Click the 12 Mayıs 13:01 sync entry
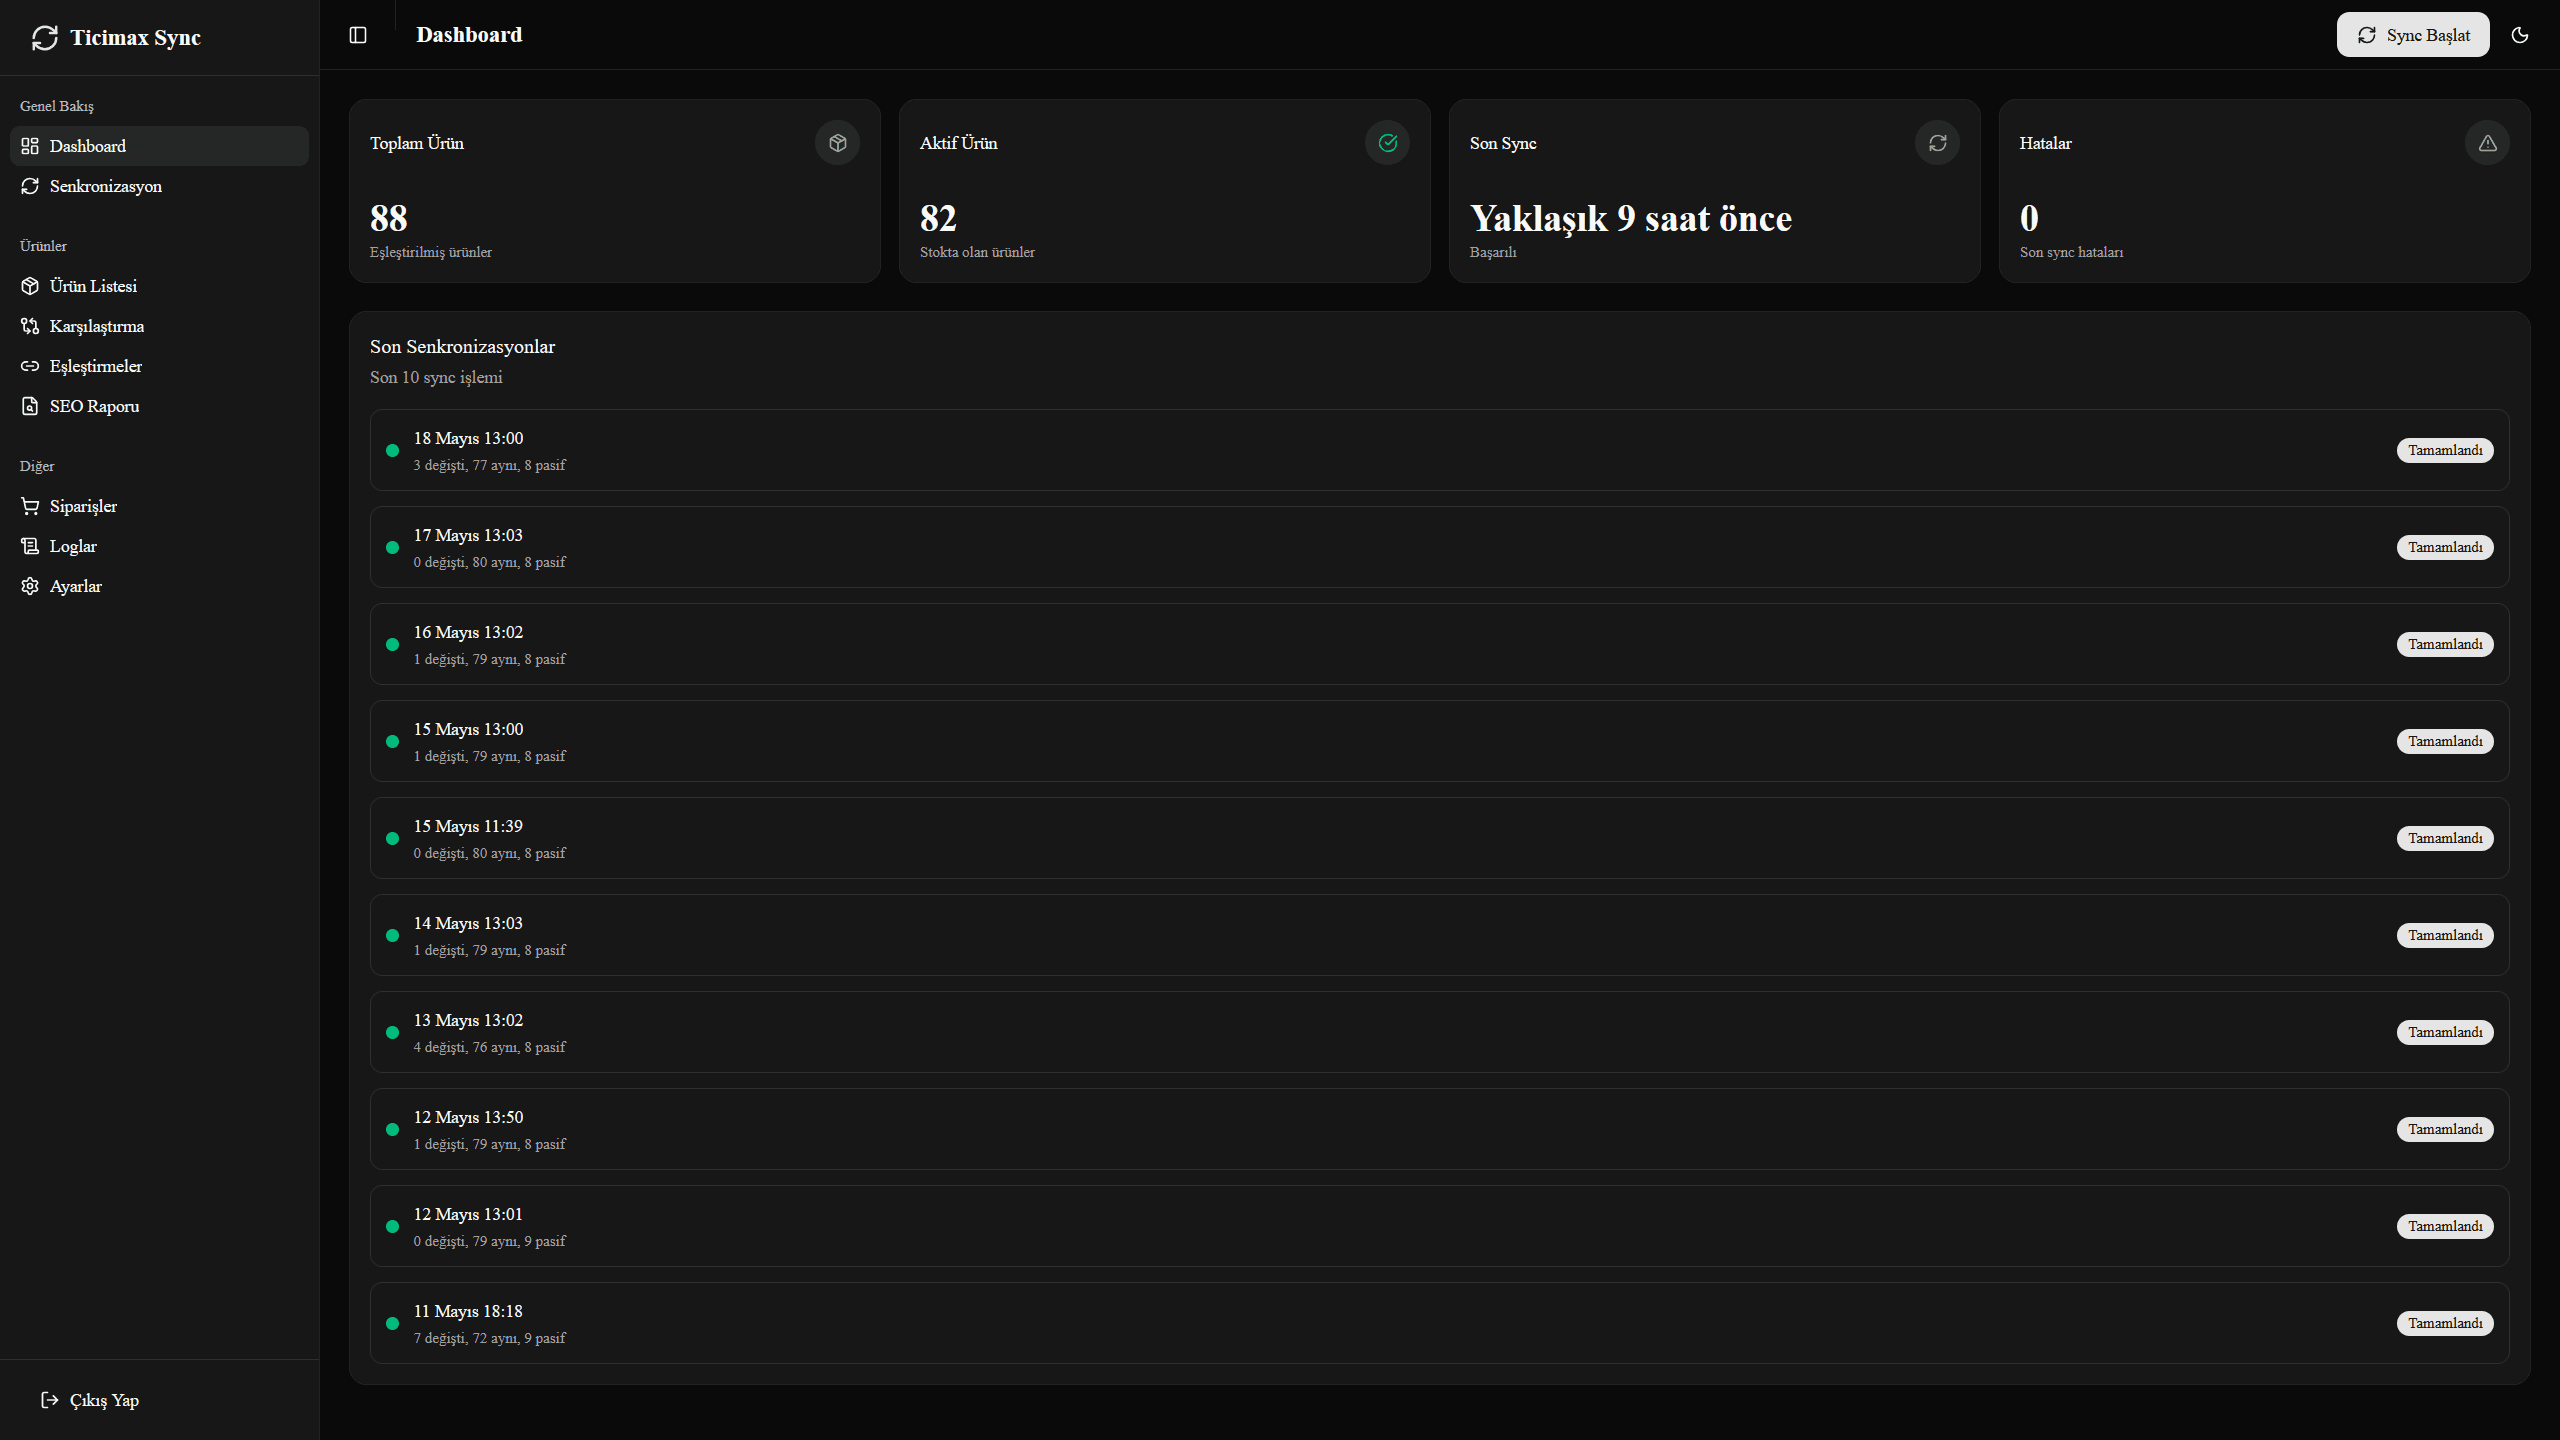Viewport: 2560px width, 1440px height. [x=1440, y=1226]
